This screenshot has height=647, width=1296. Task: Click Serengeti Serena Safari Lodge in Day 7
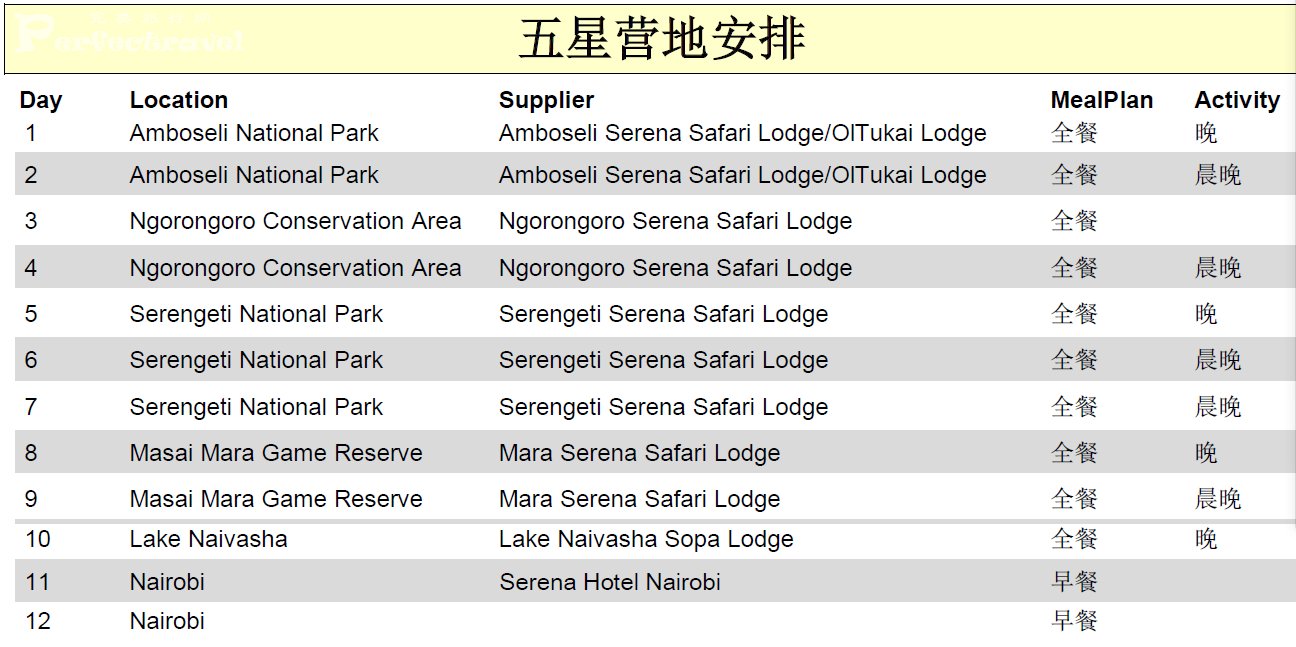point(664,407)
